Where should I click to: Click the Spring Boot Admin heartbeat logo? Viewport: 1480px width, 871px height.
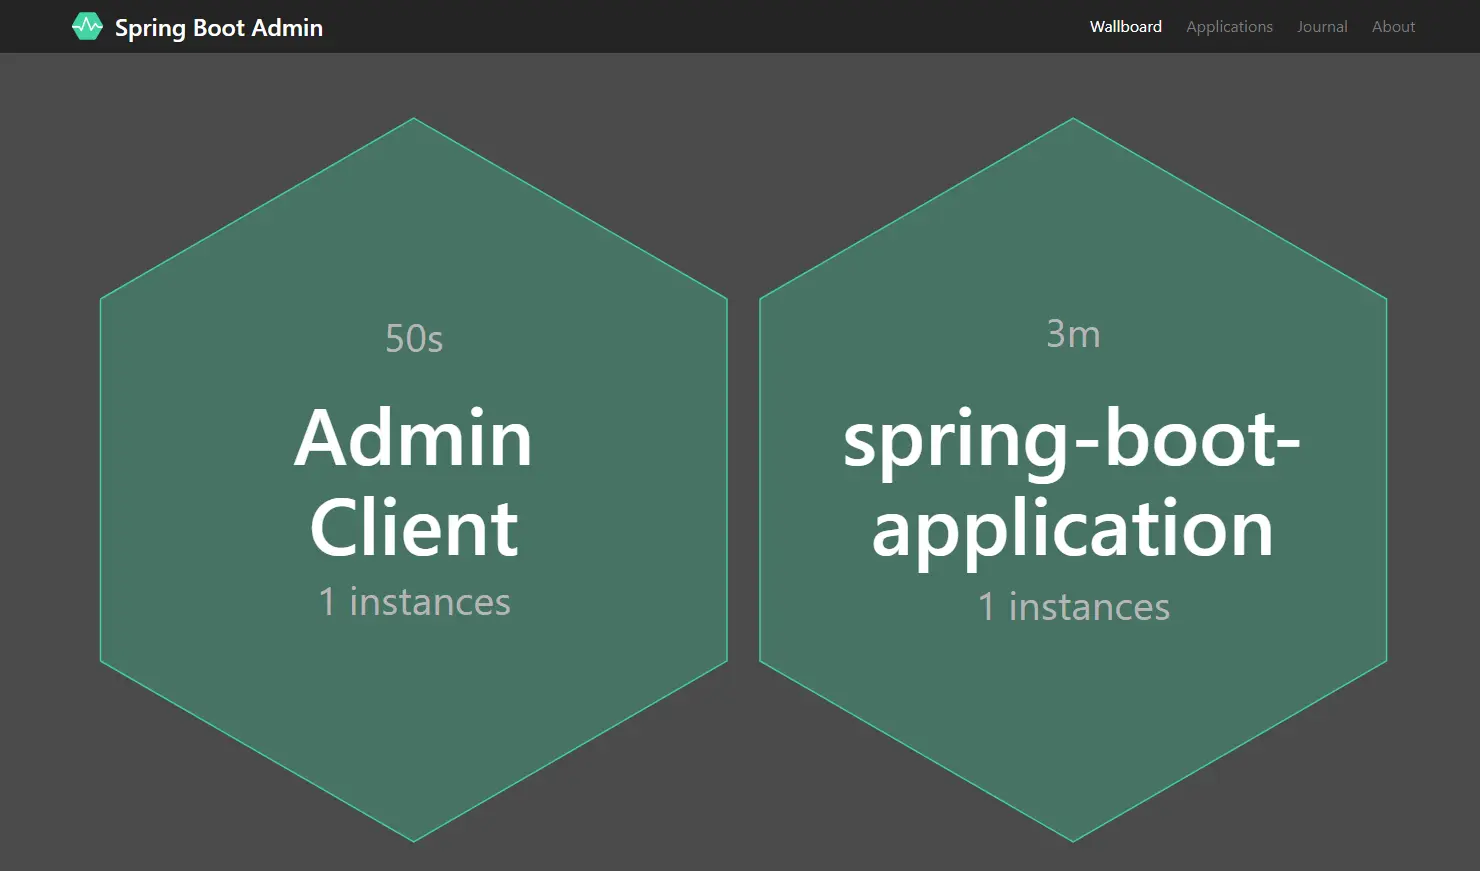point(87,27)
